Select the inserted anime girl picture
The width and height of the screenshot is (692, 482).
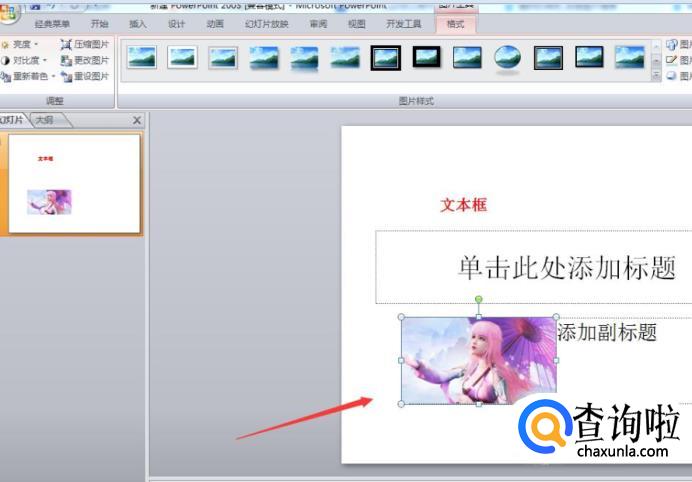[x=478, y=360]
